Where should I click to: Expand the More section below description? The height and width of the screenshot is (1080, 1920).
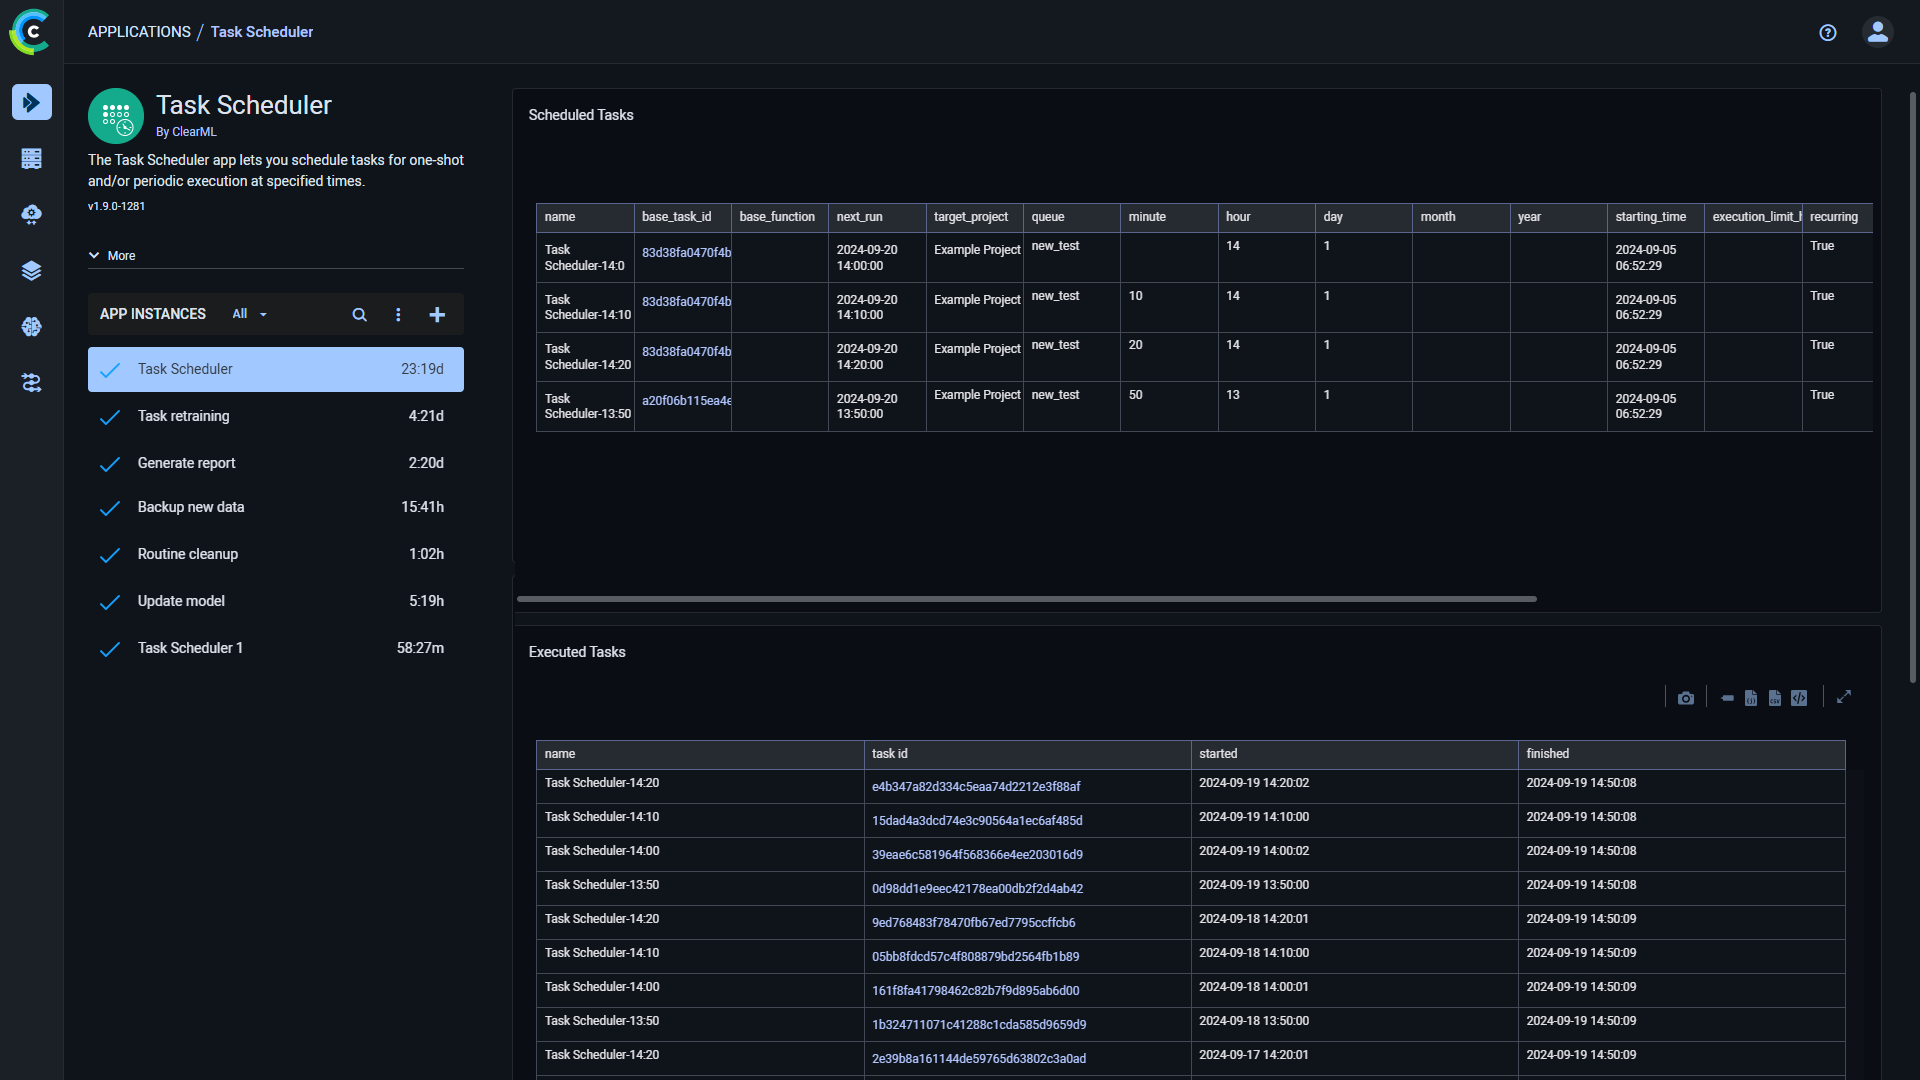[x=112, y=256]
